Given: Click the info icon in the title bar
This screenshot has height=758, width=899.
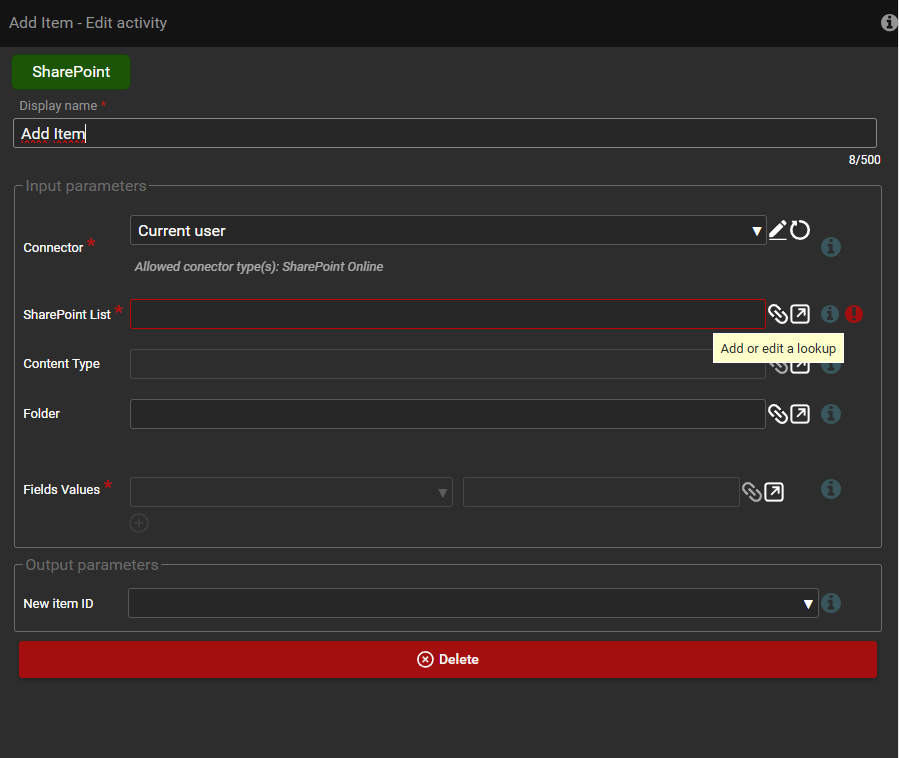Looking at the screenshot, I should point(888,23).
